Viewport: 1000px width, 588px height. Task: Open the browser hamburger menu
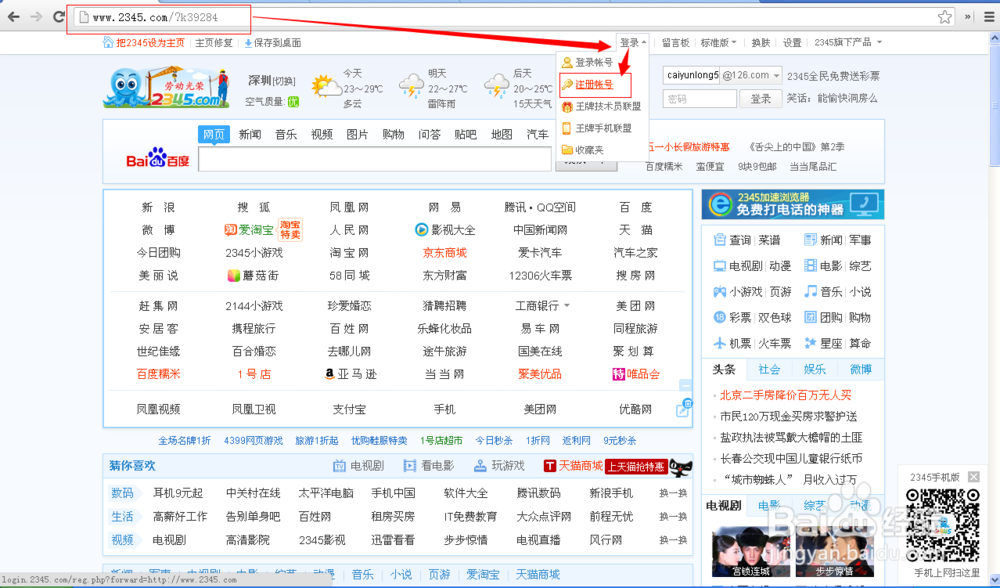click(x=989, y=17)
